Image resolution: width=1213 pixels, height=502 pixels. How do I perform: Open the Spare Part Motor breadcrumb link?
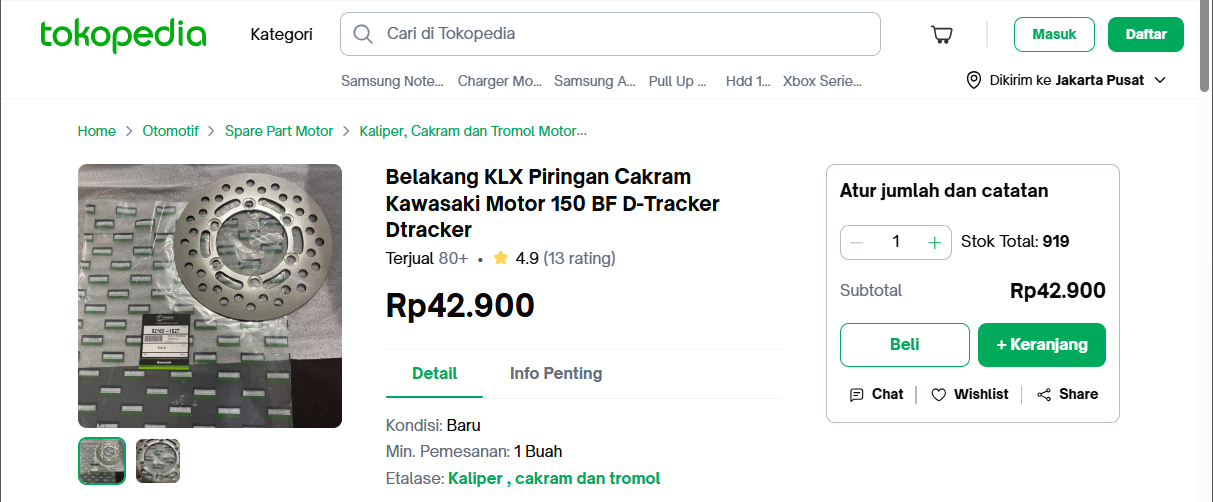tap(279, 131)
